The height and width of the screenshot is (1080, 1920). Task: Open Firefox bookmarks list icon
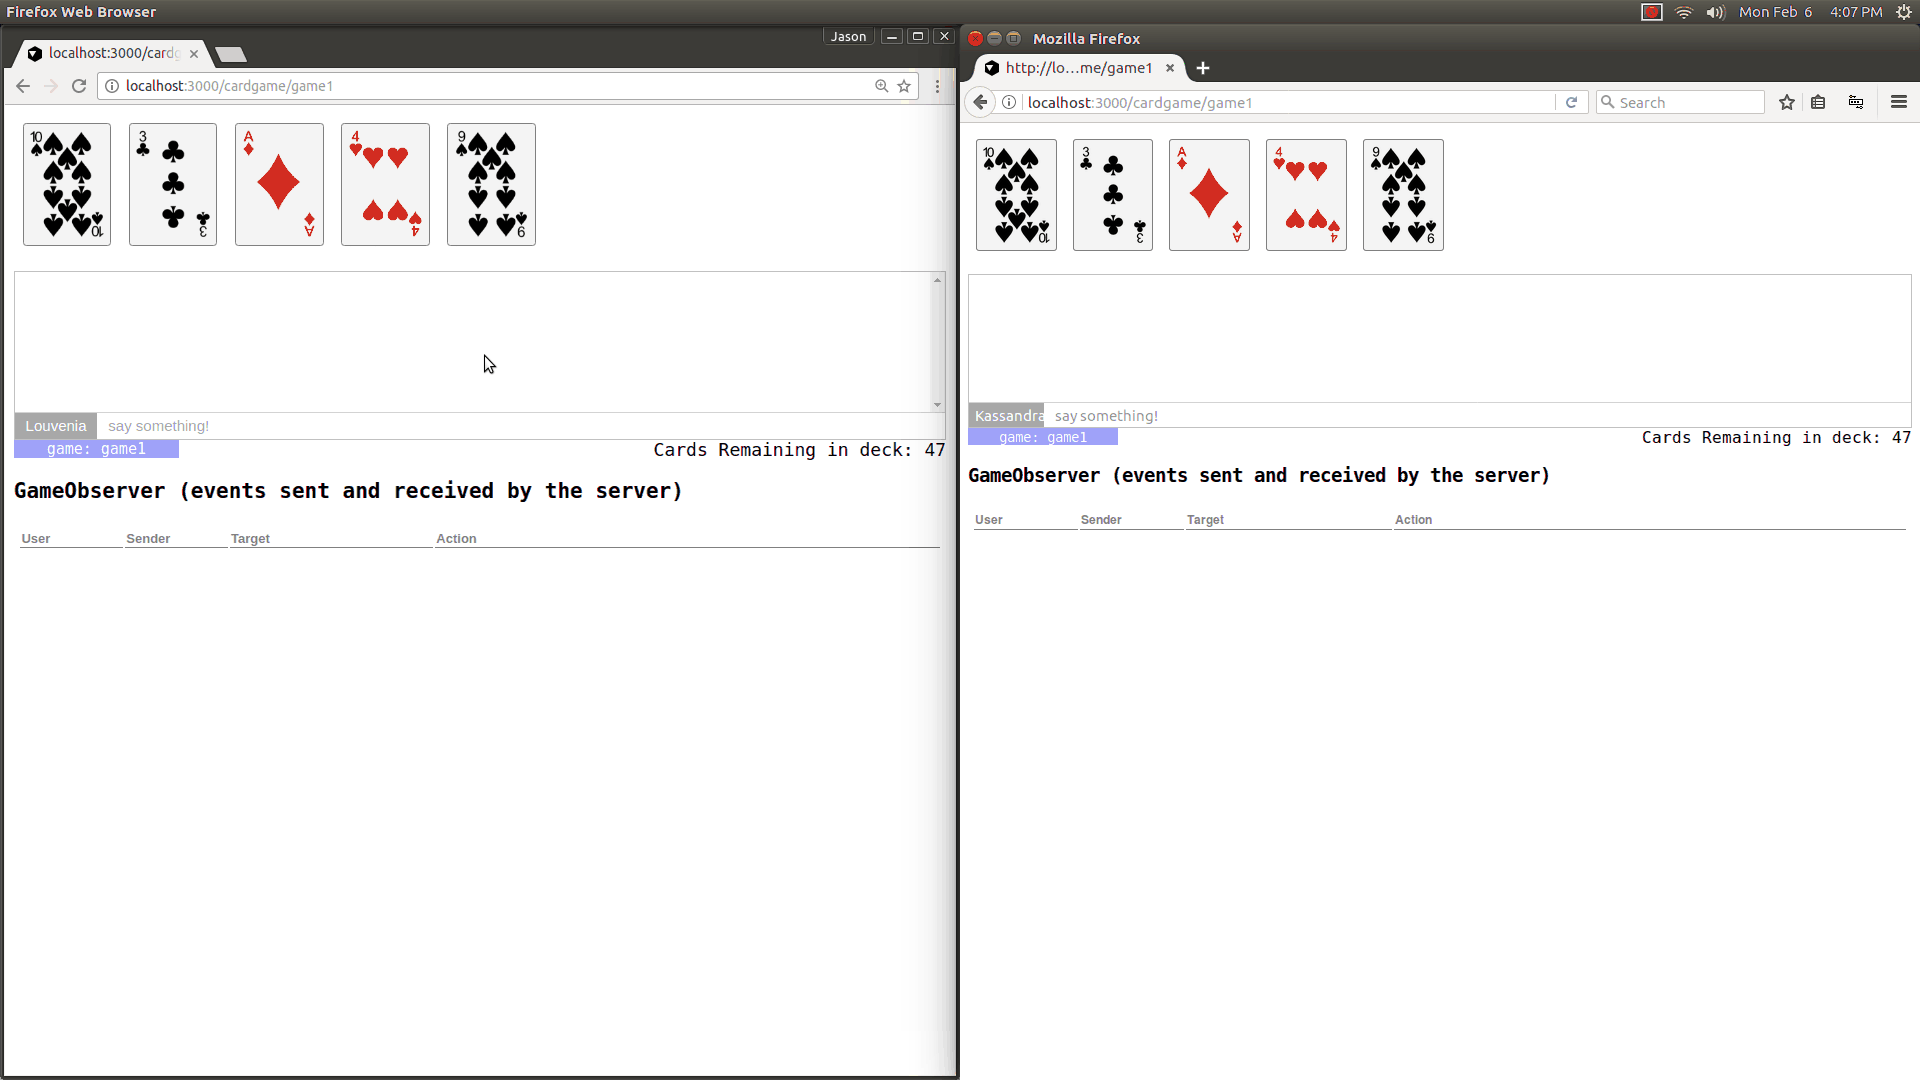[x=1818, y=102]
